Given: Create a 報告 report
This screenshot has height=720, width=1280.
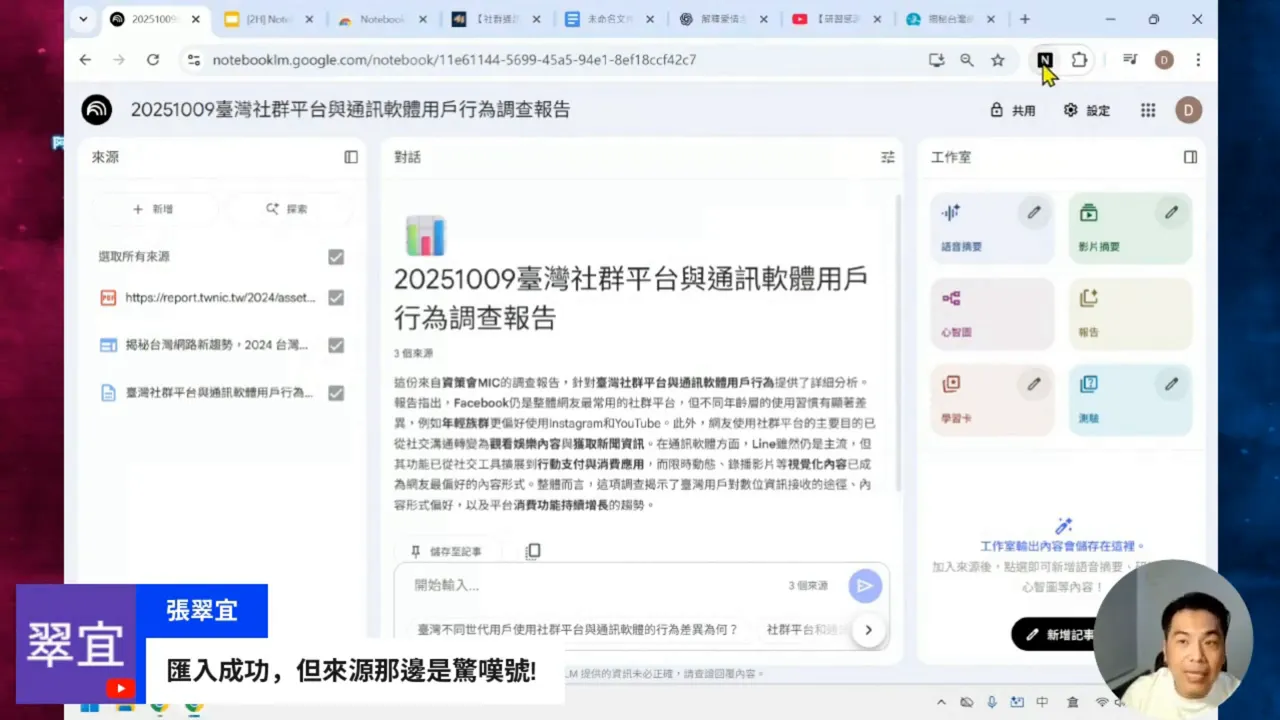Looking at the screenshot, I should pyautogui.click(x=1130, y=314).
